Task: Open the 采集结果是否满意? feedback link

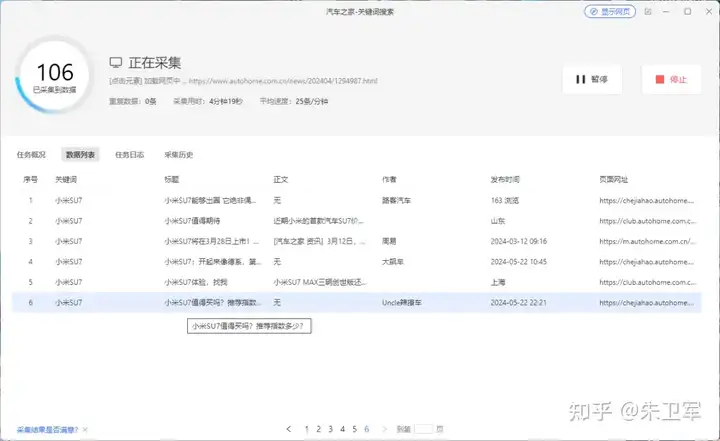Action: pos(47,430)
